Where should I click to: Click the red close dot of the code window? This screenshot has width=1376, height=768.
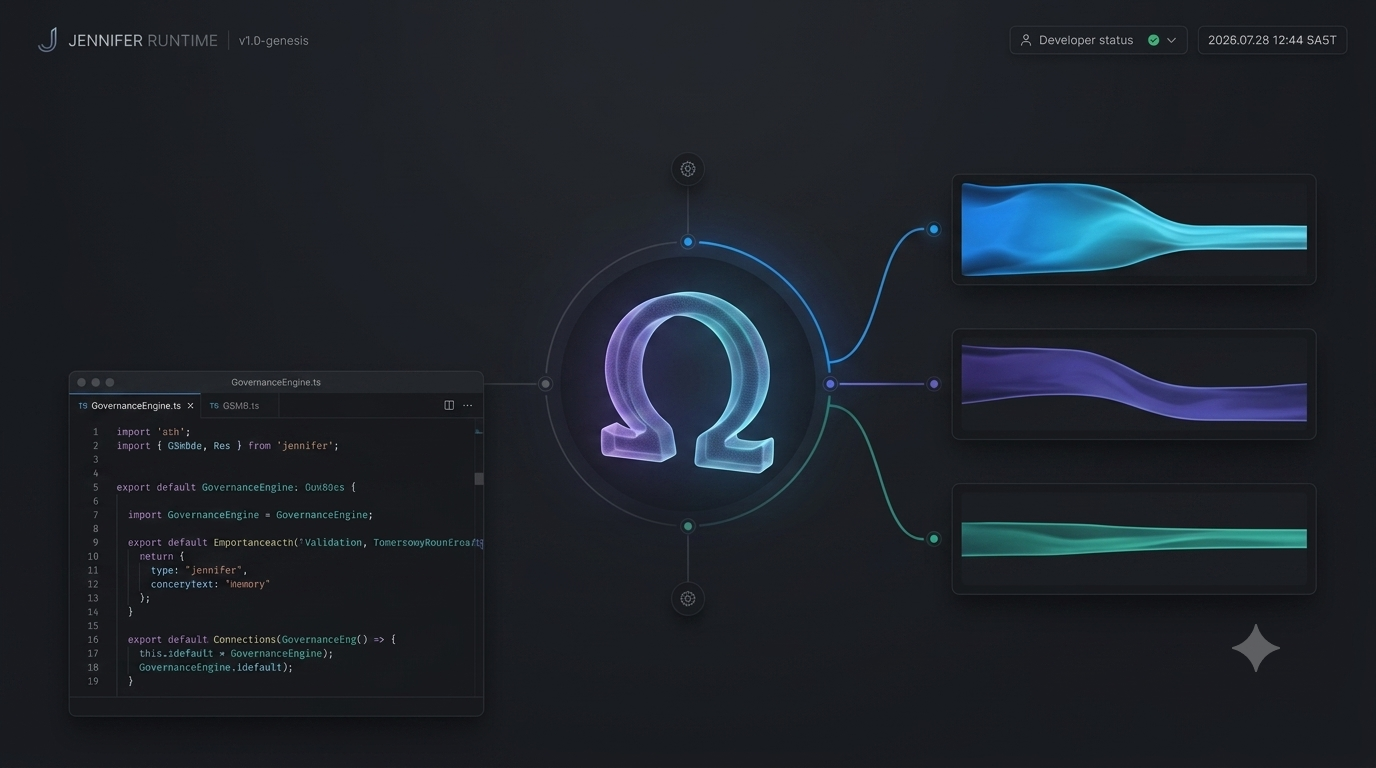(82, 382)
